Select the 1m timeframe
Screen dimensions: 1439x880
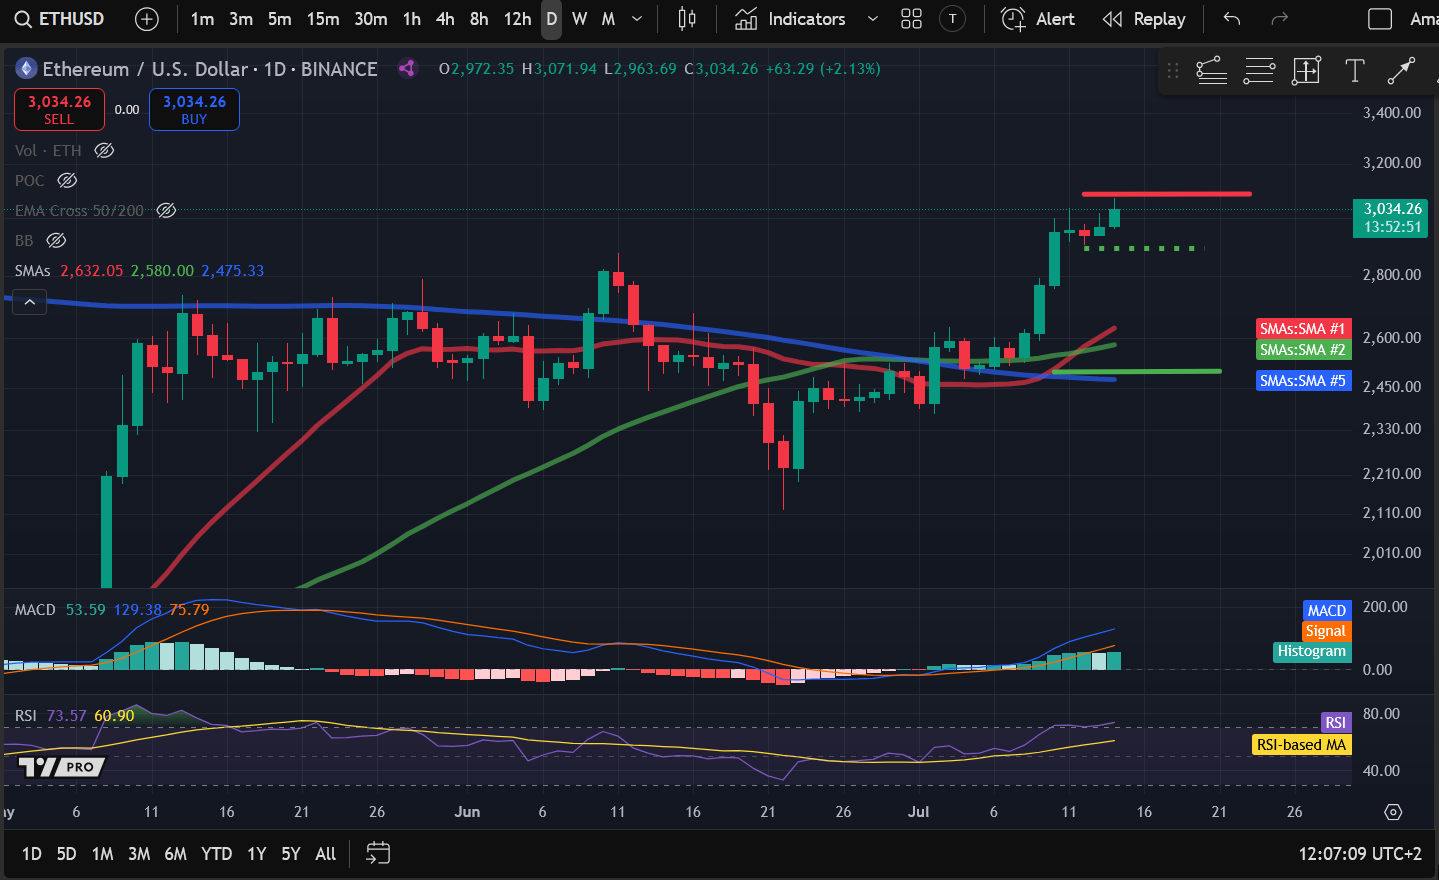(202, 19)
